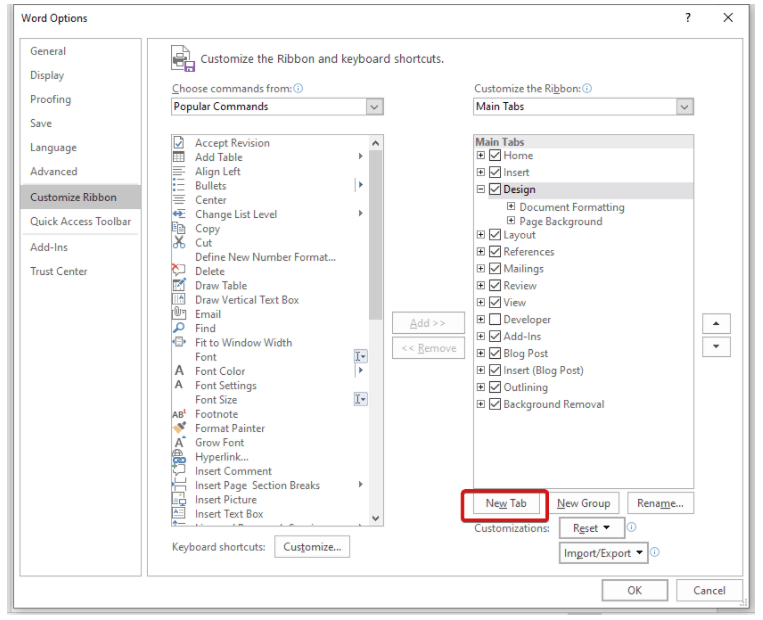The width and height of the screenshot is (763, 620).
Task: Click the Delete comment icon
Action: tap(179, 271)
